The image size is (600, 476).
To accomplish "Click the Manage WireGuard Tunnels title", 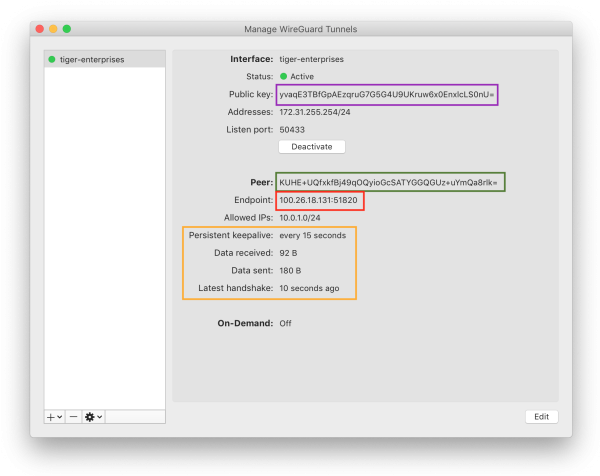I will click(x=301, y=29).
